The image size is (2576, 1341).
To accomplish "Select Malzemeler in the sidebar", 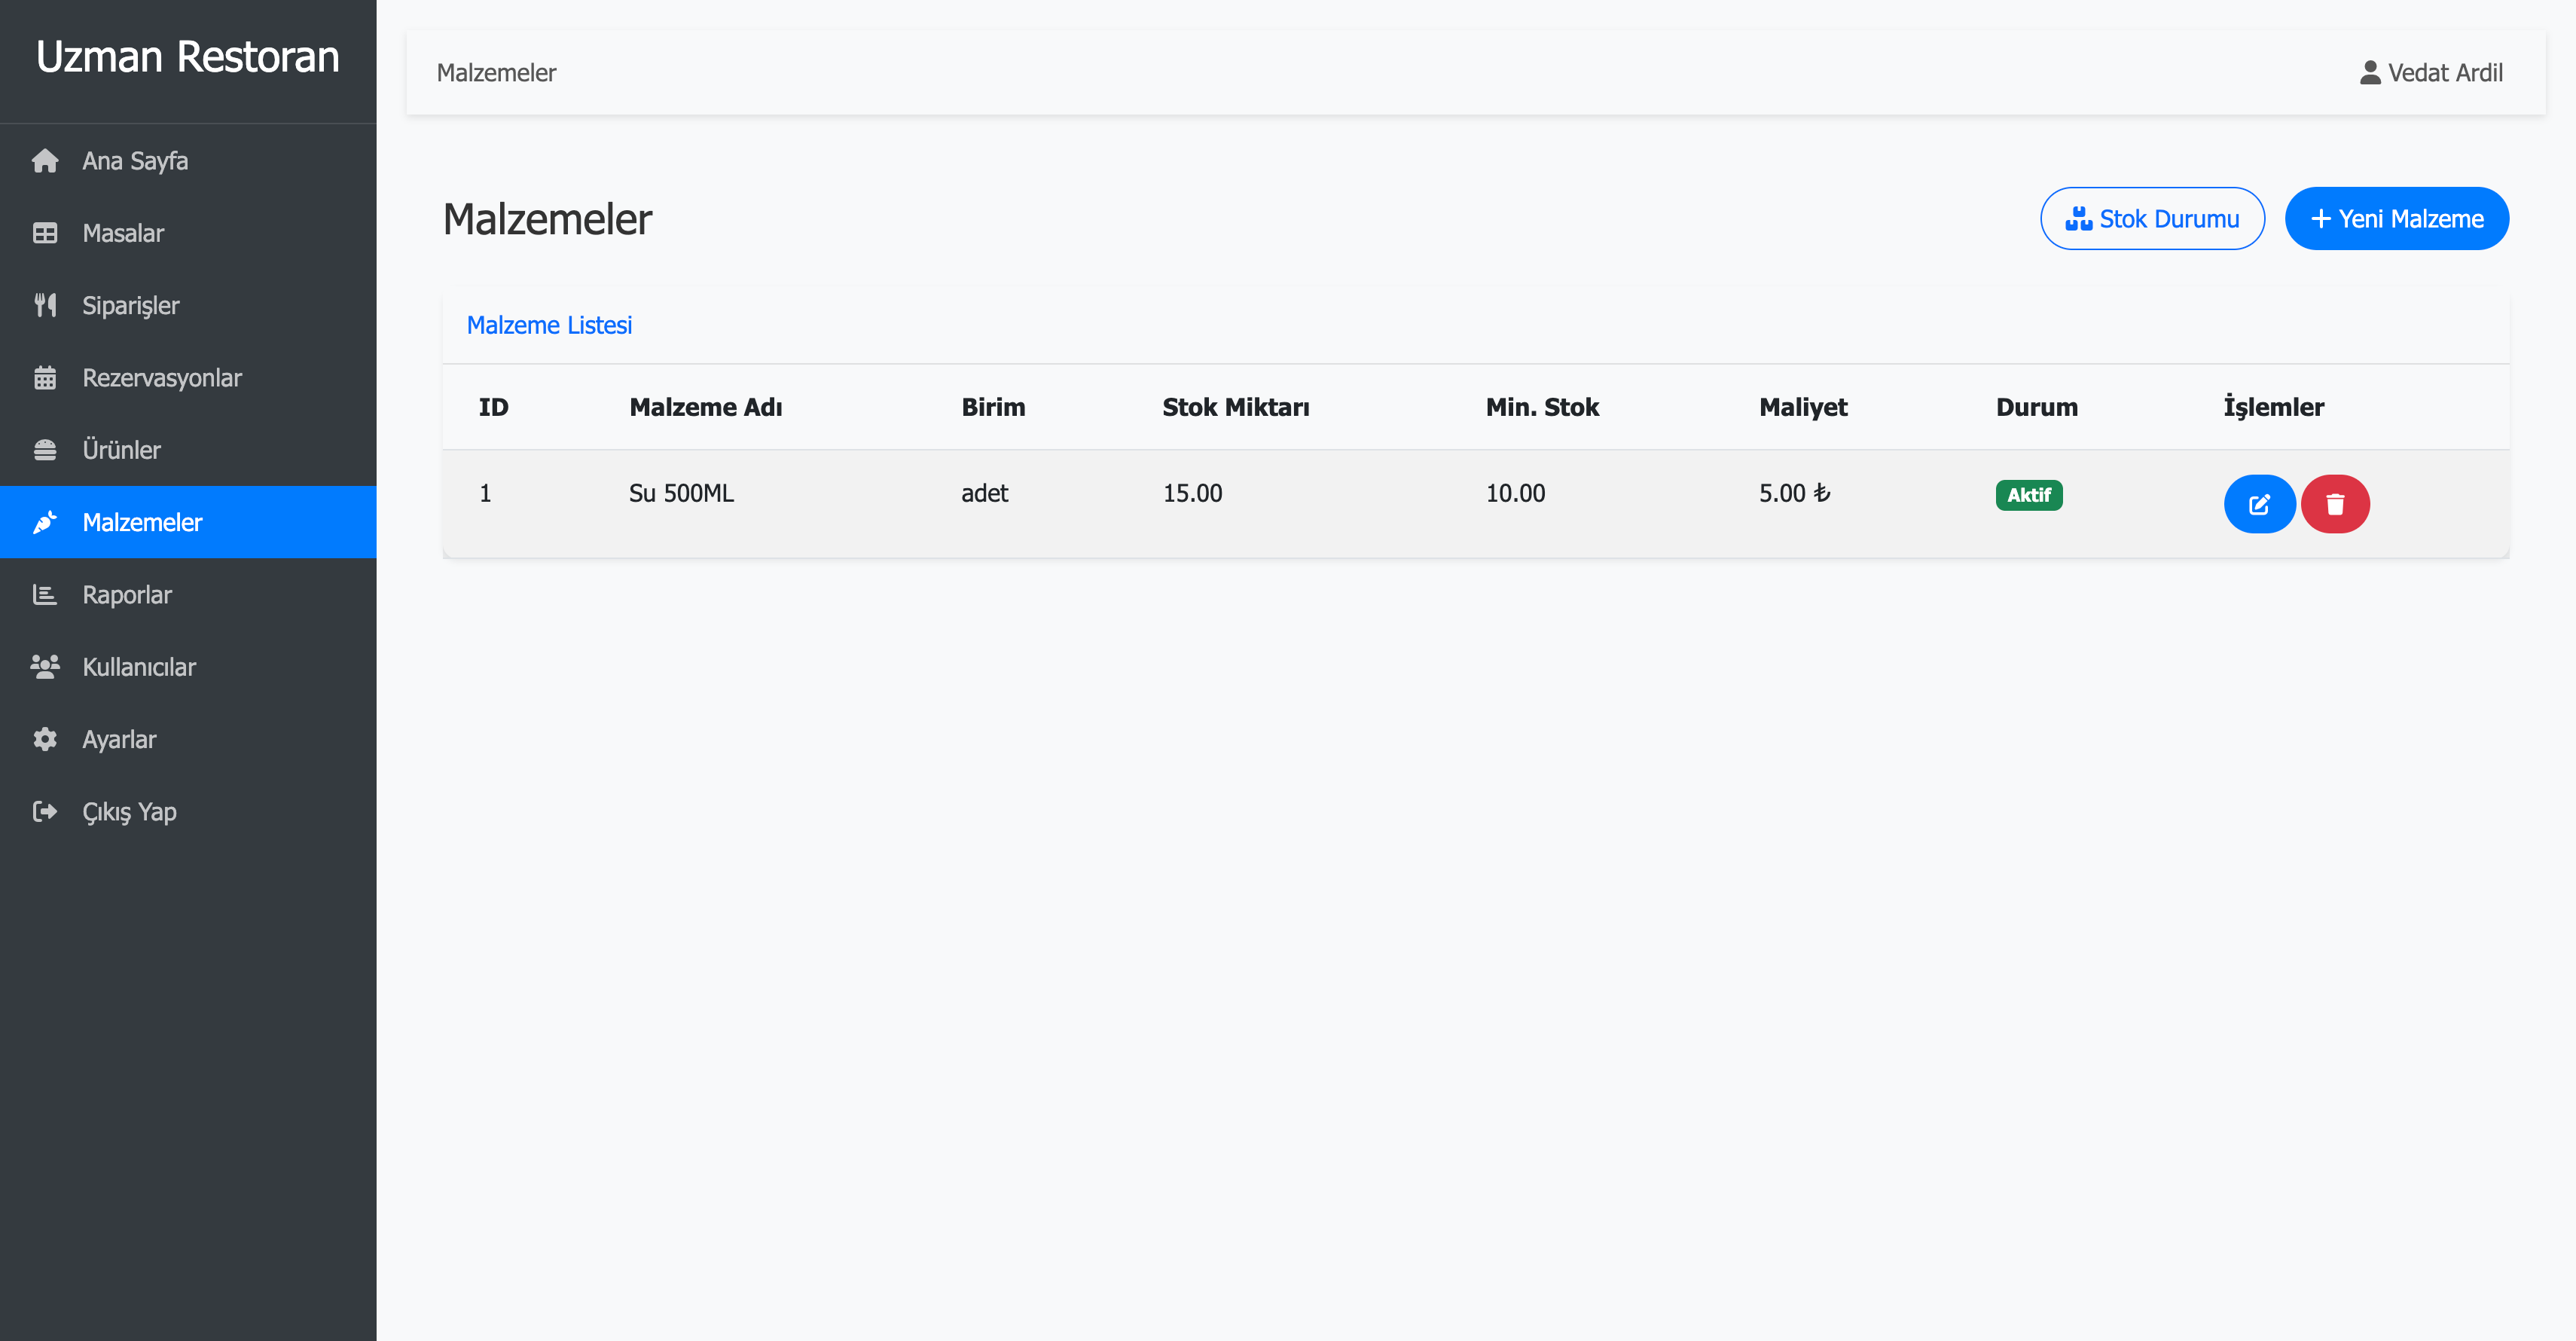I will pyautogui.click(x=142, y=522).
